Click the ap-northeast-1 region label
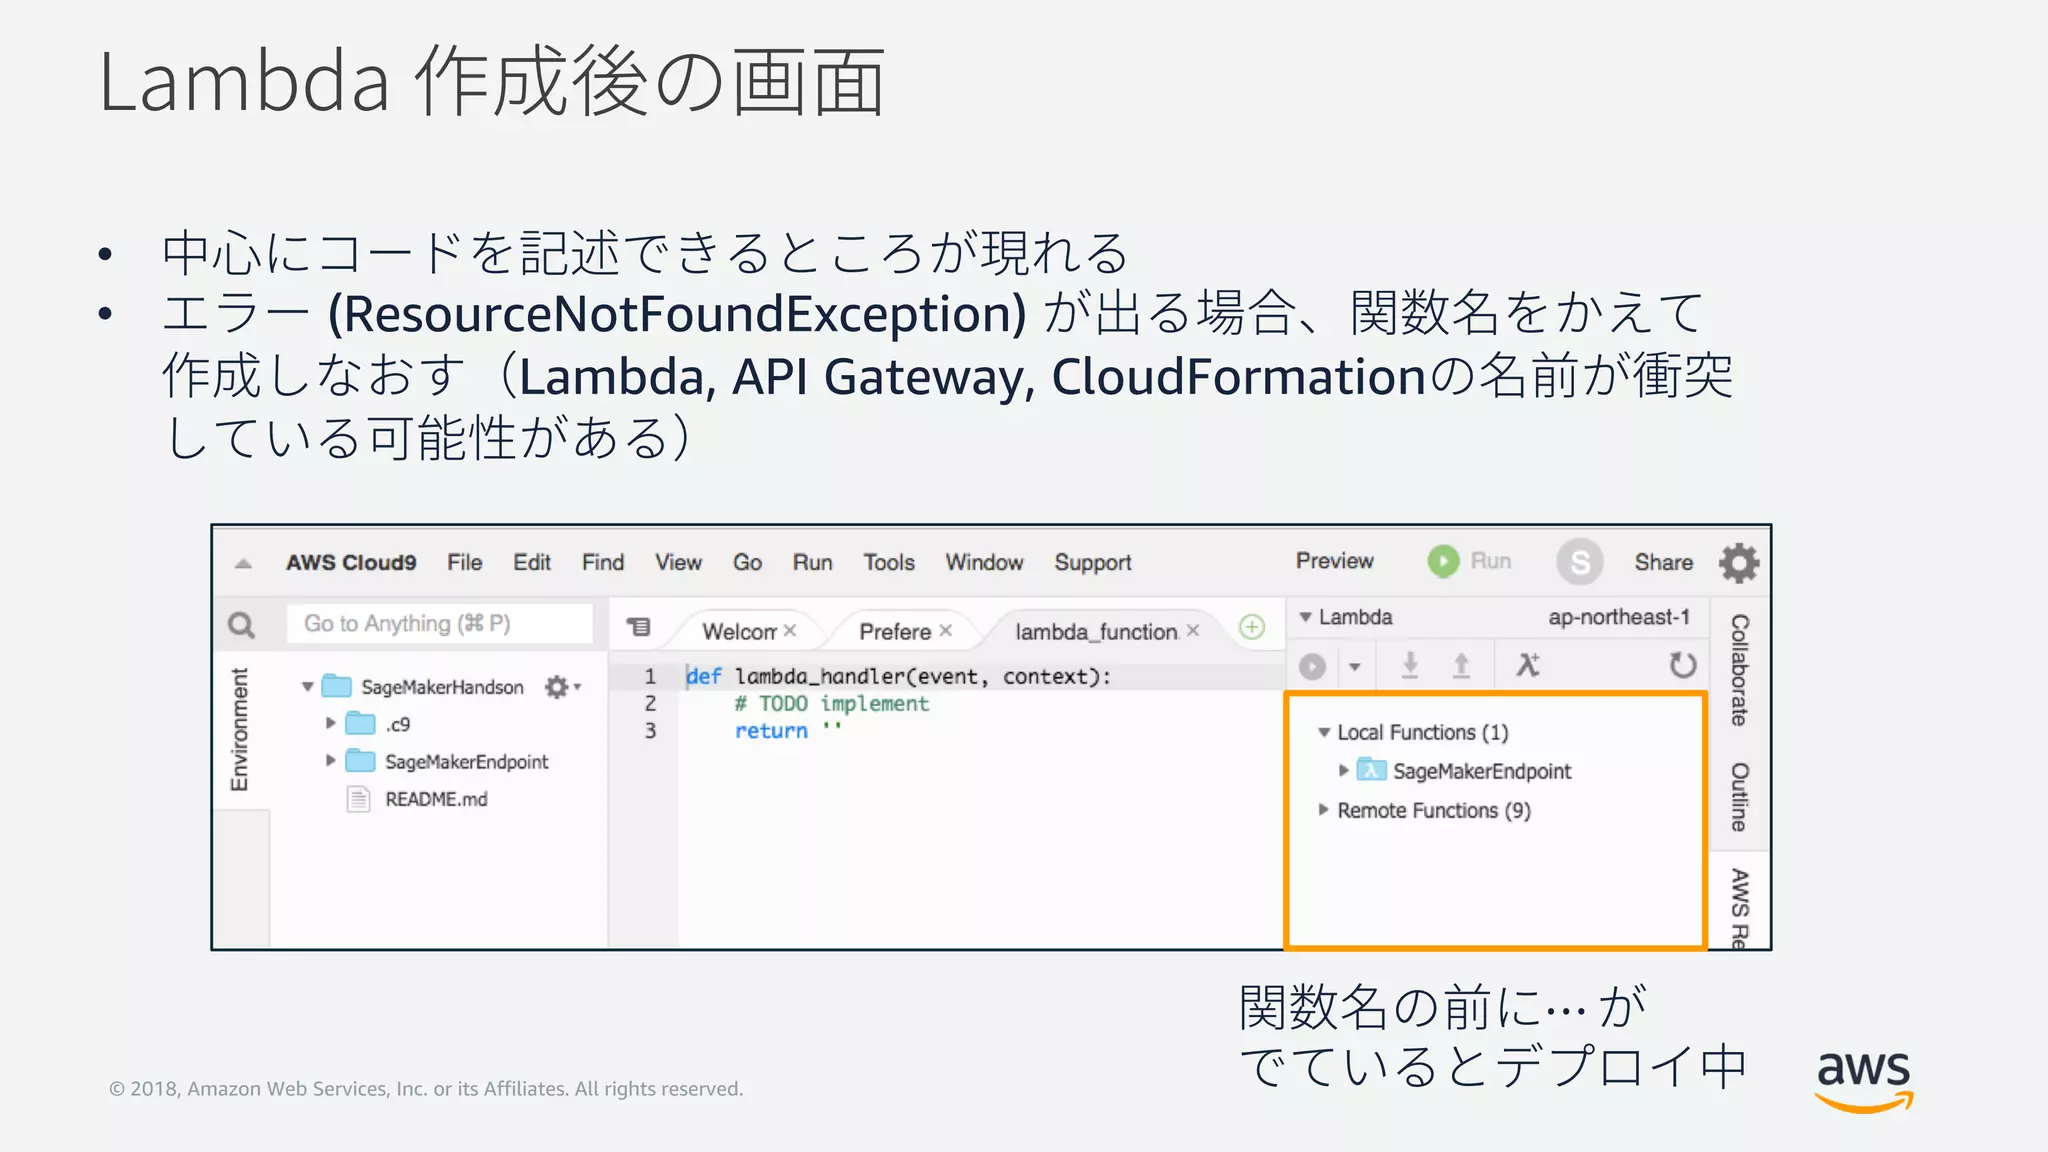The height and width of the screenshot is (1152, 2048). (1619, 617)
